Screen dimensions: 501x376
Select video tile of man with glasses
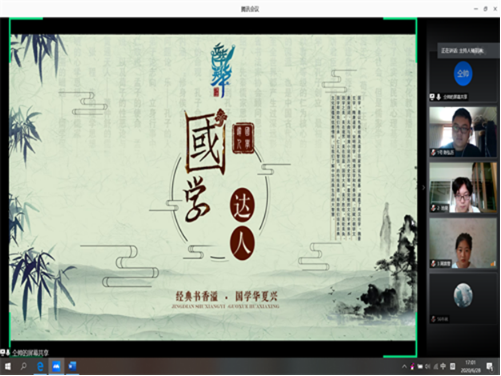[463, 132]
